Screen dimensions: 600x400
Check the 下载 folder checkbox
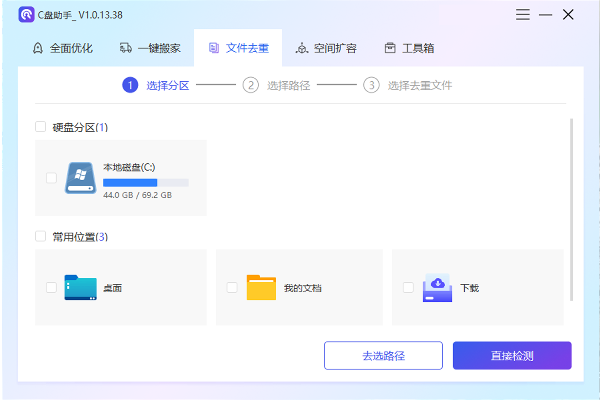408,287
